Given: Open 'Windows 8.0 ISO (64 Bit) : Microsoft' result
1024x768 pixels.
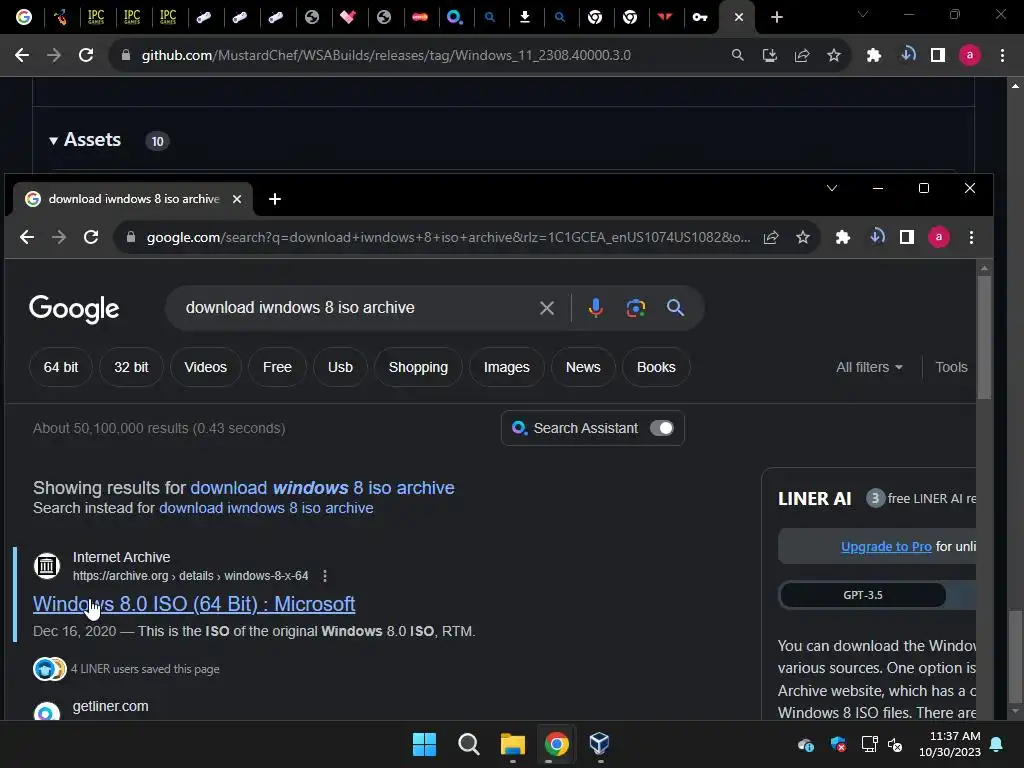Looking at the screenshot, I should click(x=194, y=604).
